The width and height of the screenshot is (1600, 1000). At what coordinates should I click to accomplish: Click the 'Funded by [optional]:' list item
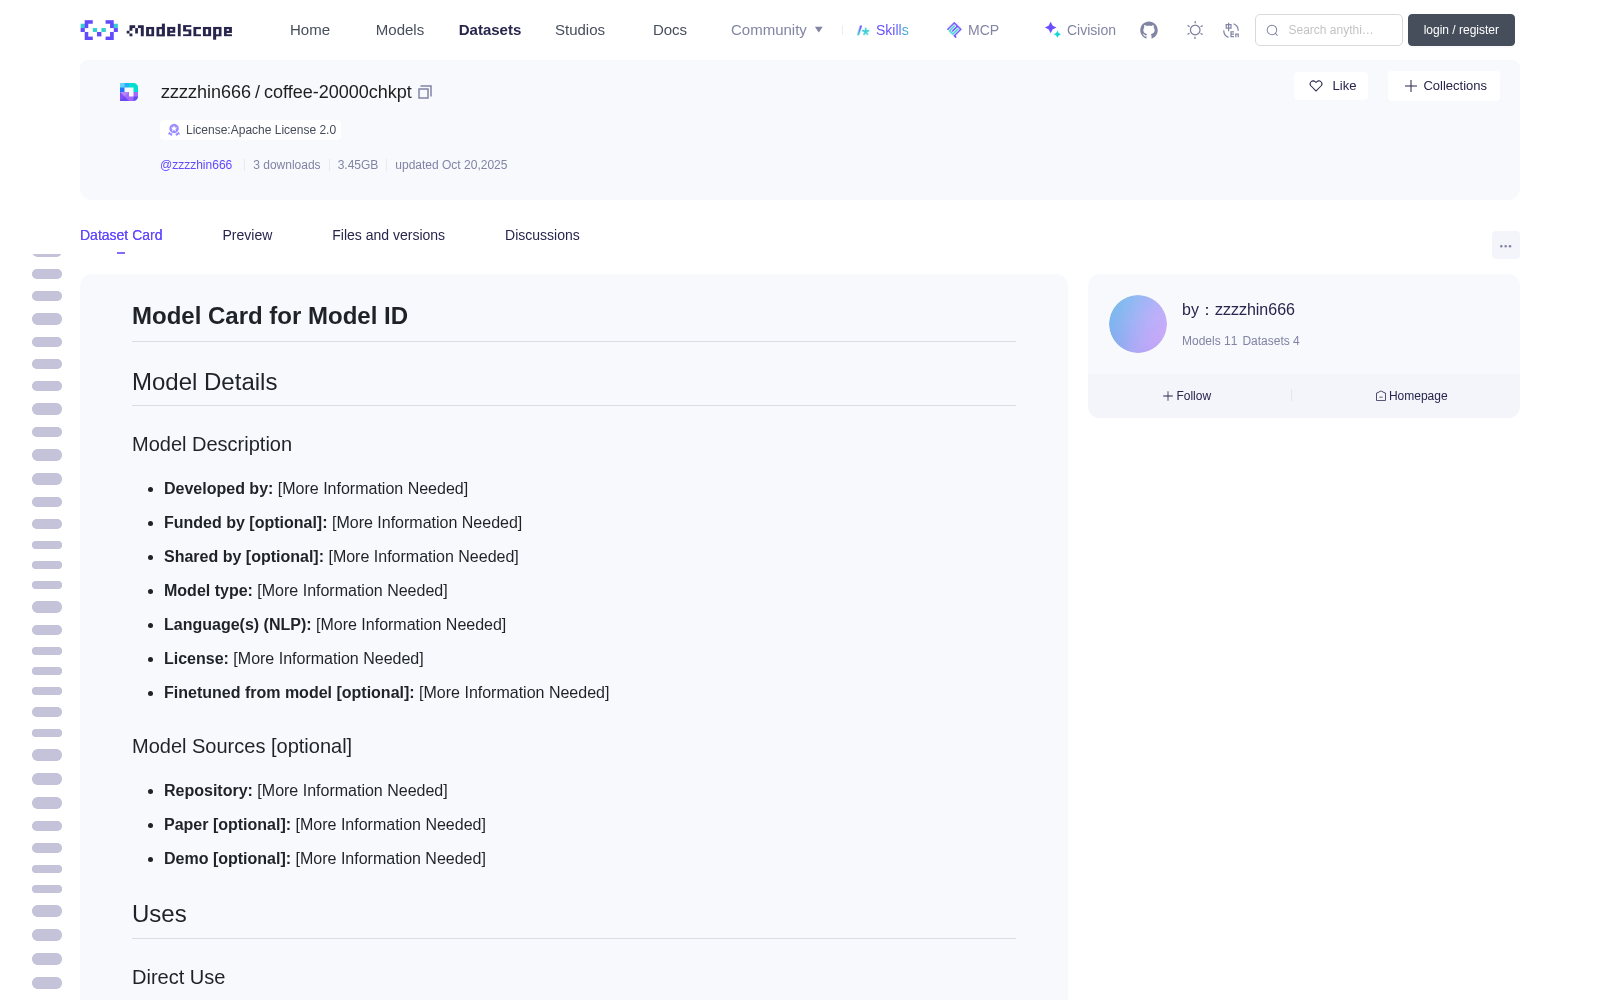(x=343, y=523)
